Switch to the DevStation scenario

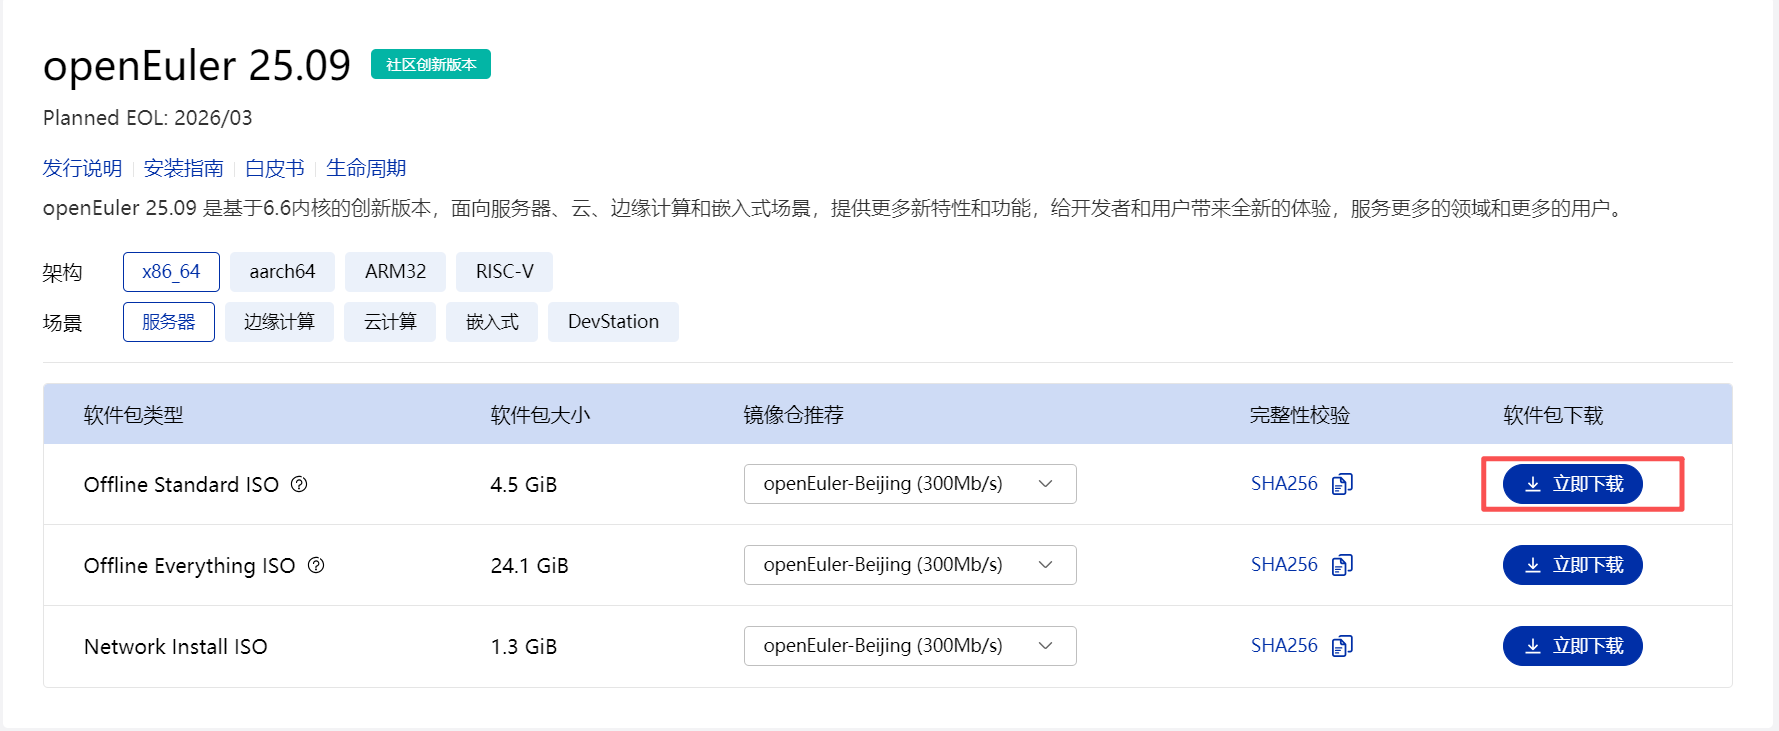click(x=613, y=322)
